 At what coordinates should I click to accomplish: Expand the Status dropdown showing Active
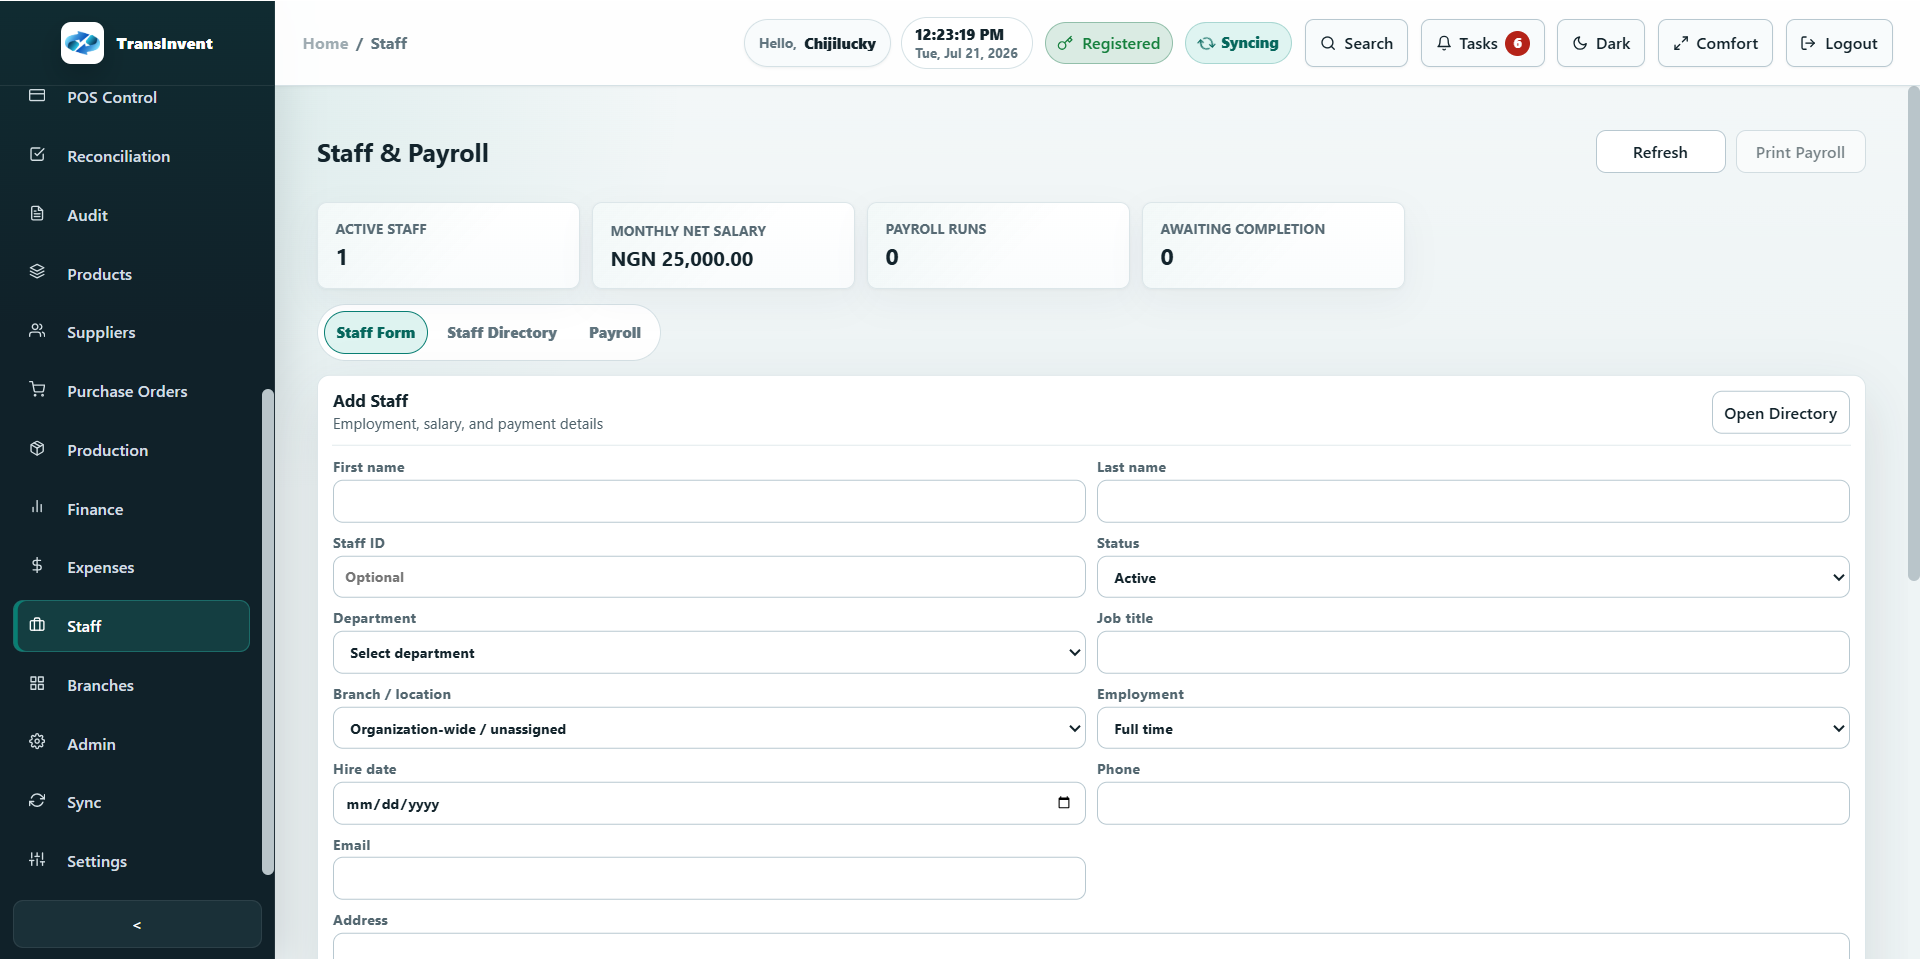(x=1472, y=577)
